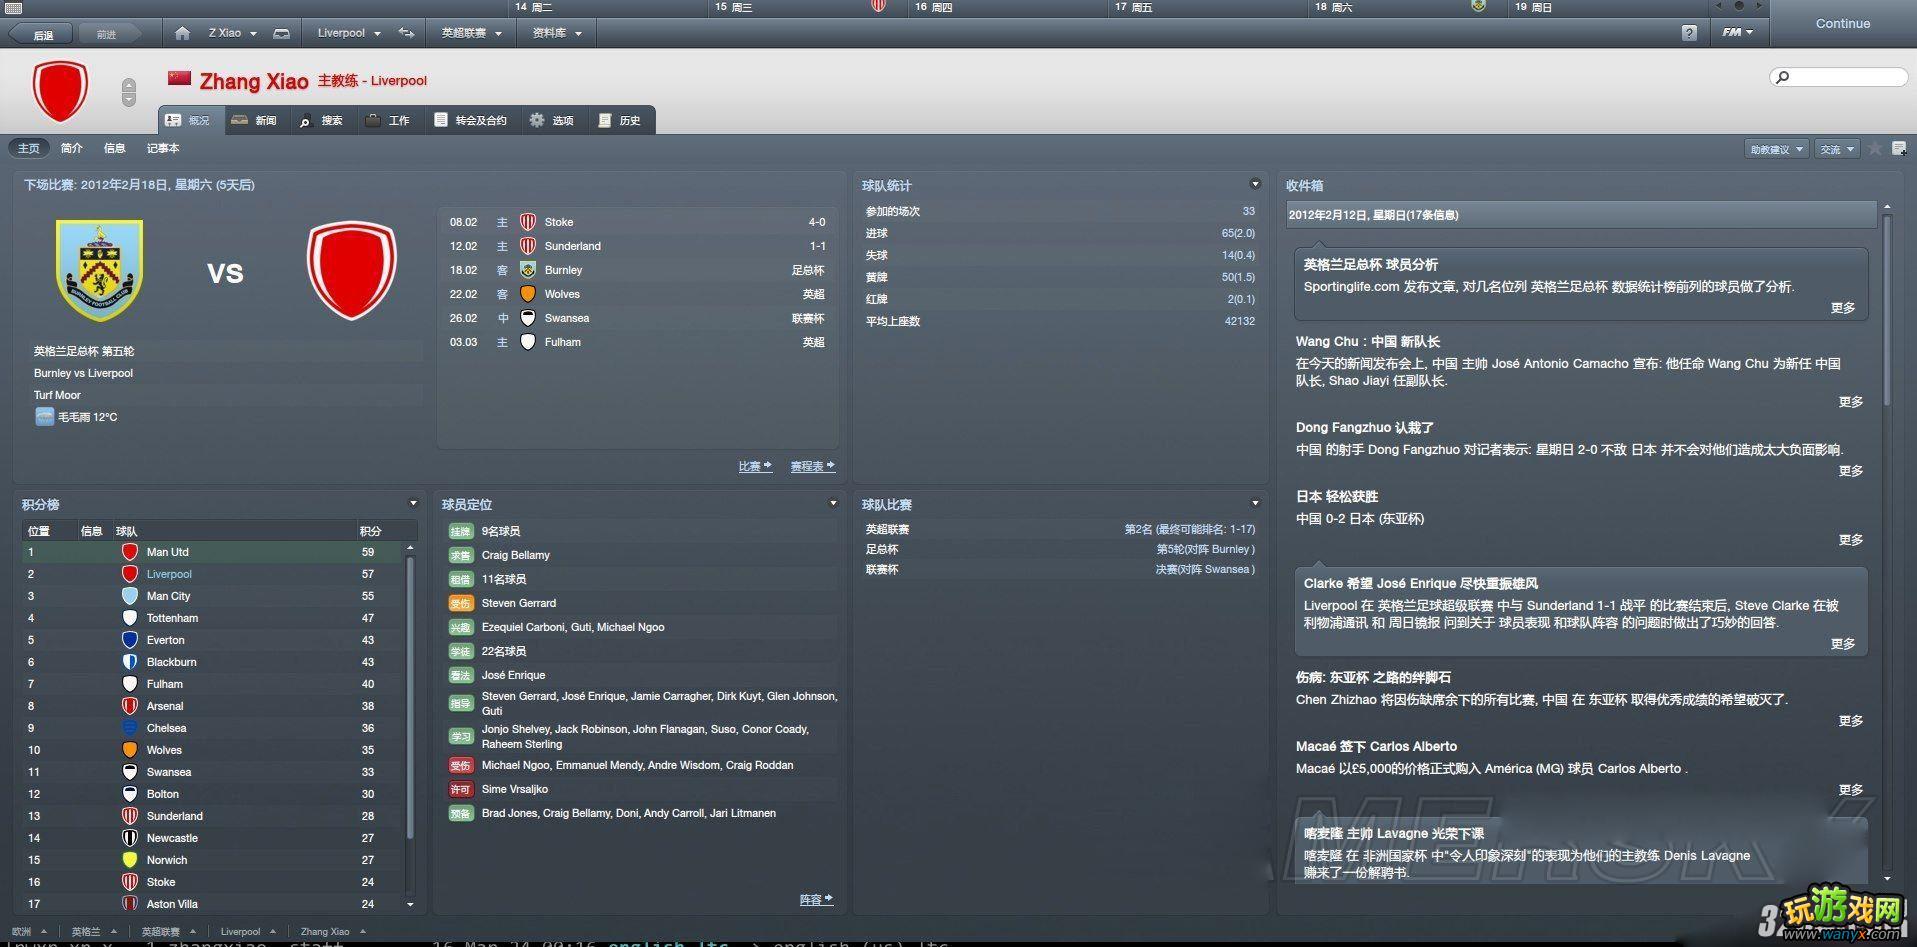Image resolution: width=1917 pixels, height=947 pixels.
Task: Open the 比赛 link below fixtures
Action: pyautogui.click(x=755, y=466)
